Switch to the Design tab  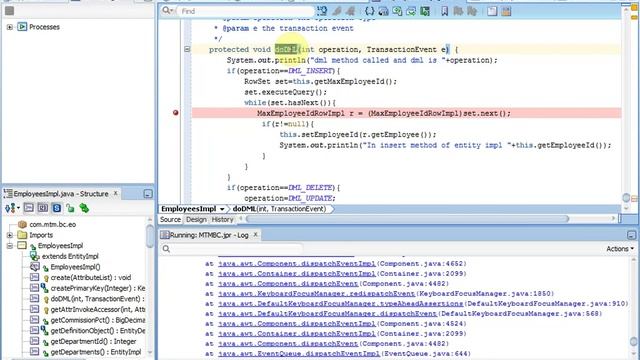point(196,220)
